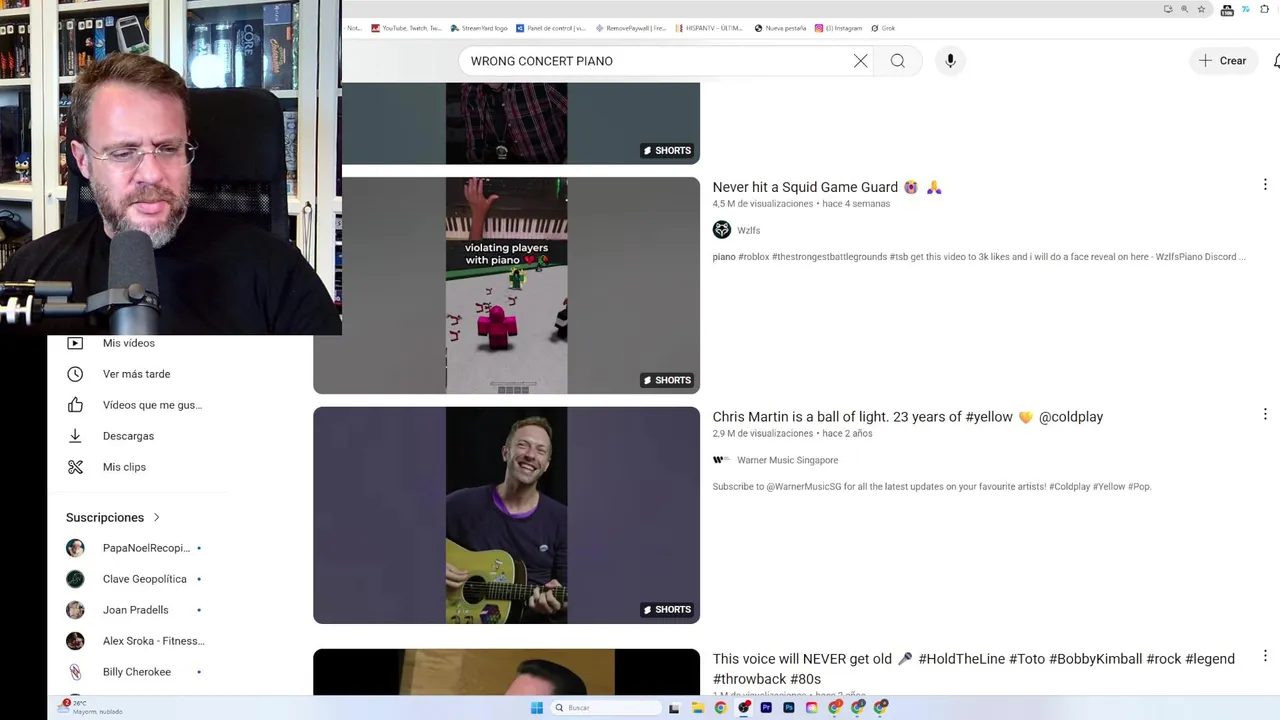Open the Grok bookmark

click(883, 28)
